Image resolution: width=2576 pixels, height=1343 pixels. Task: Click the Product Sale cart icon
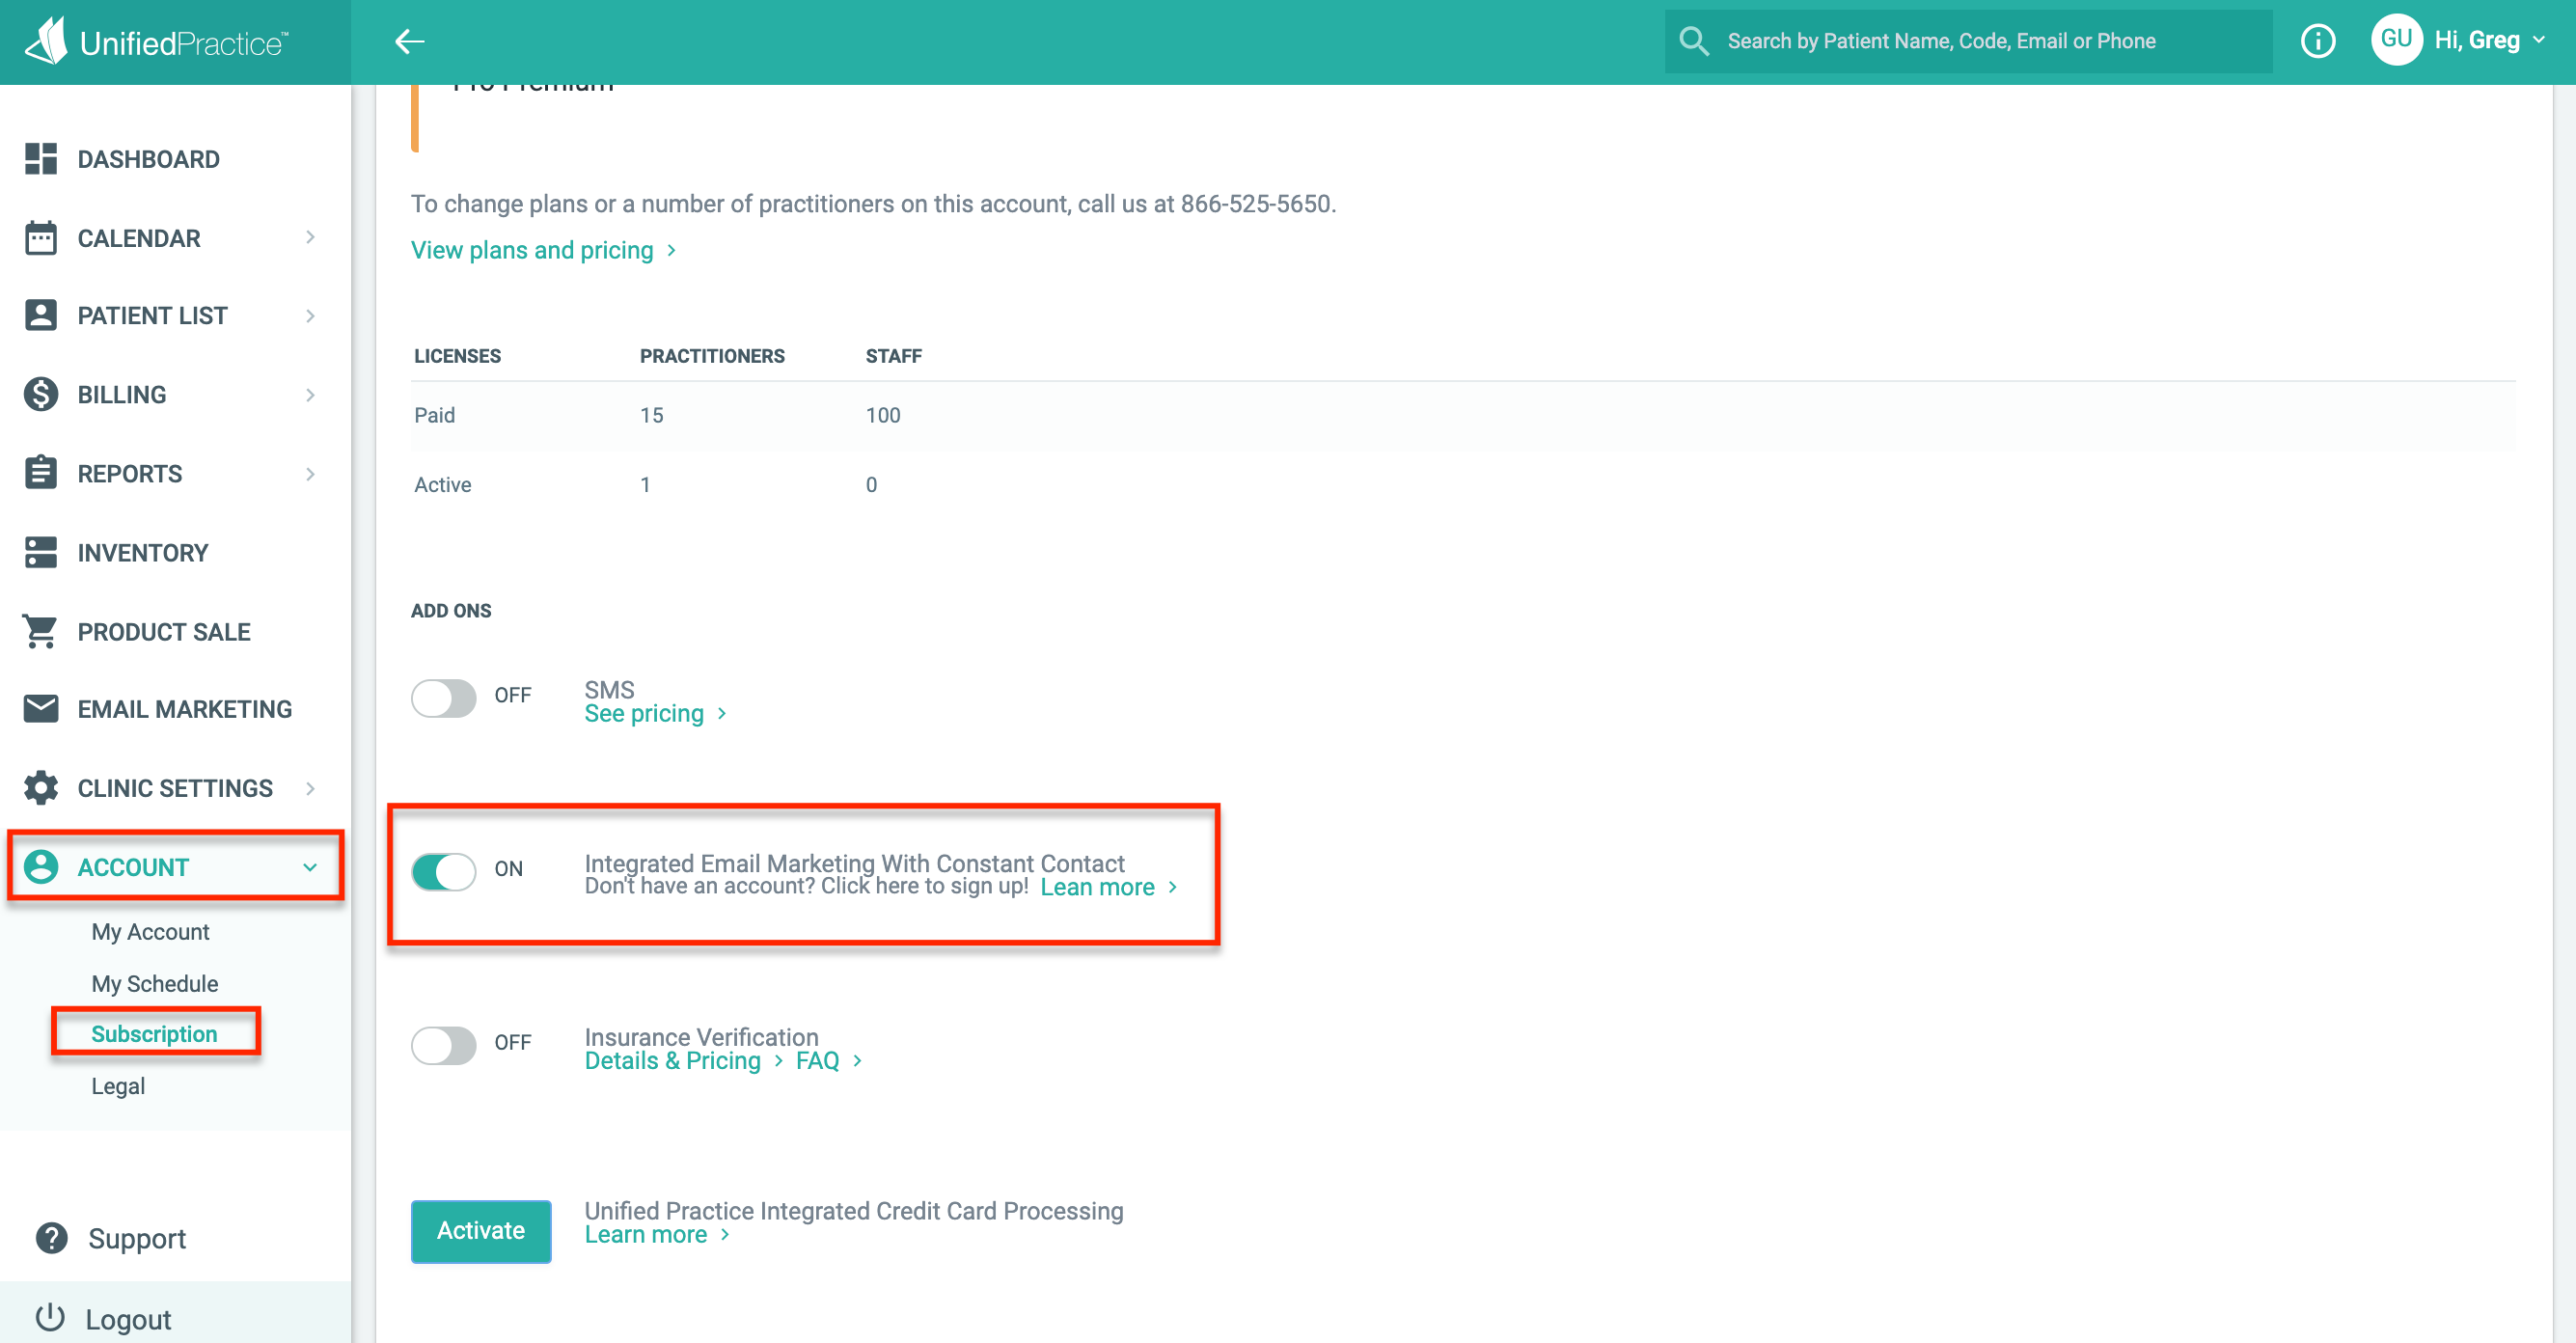(x=41, y=631)
